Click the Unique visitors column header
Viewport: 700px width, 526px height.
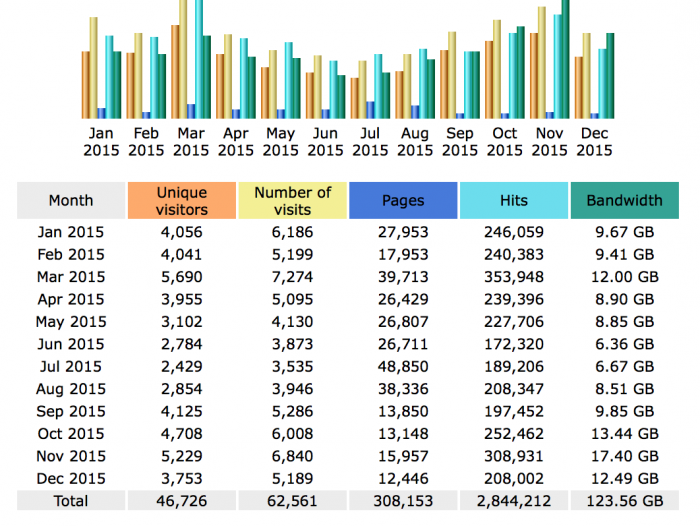point(182,200)
